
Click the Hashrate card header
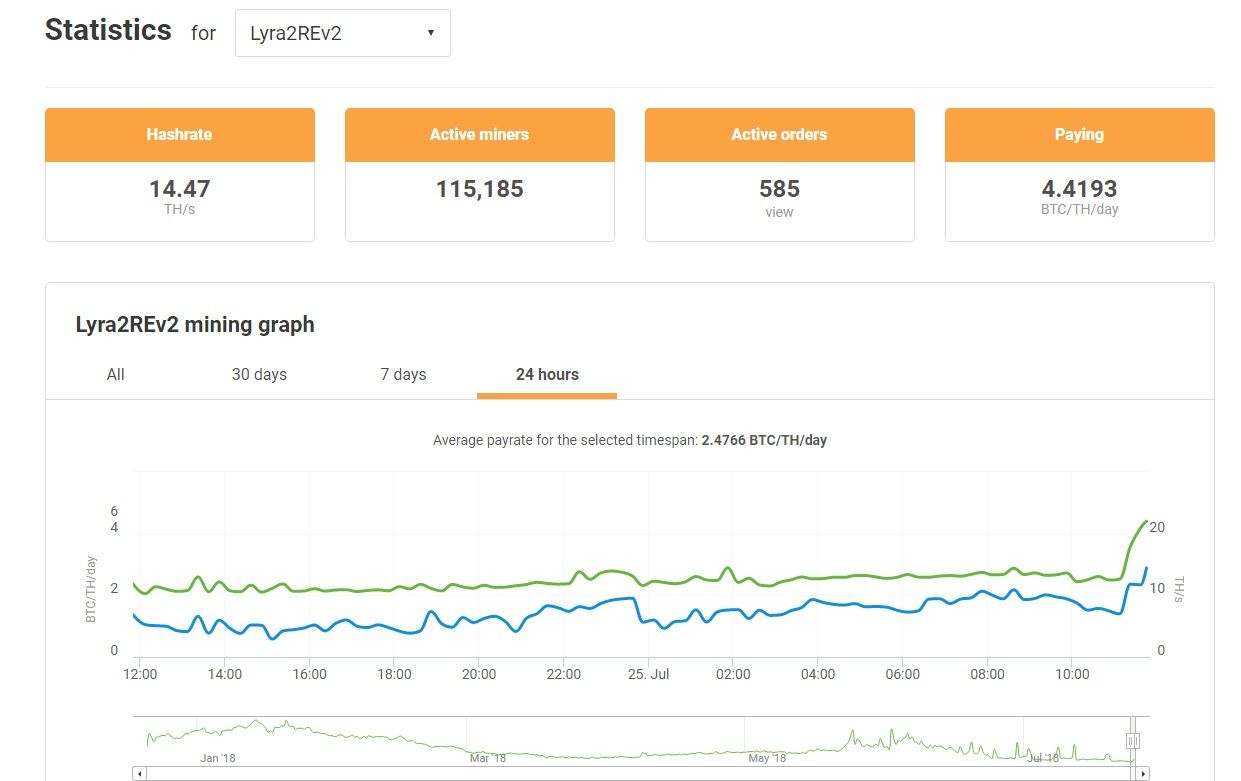click(179, 134)
